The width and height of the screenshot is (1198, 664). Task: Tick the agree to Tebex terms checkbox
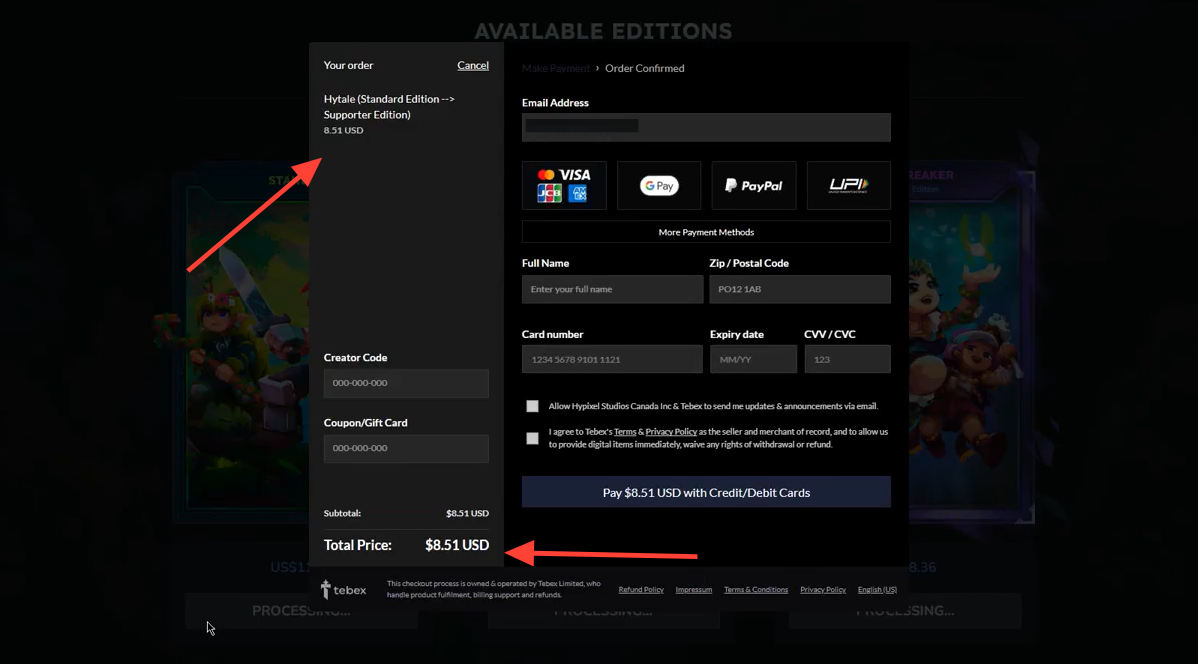tap(532, 438)
